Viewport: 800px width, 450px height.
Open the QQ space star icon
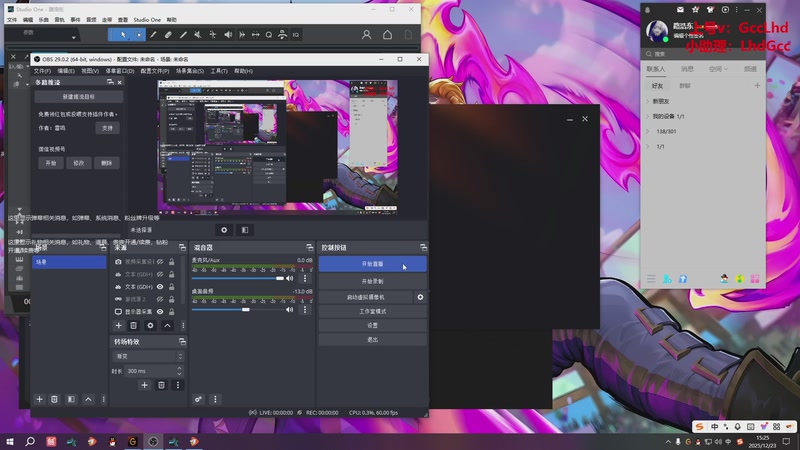pos(695,10)
